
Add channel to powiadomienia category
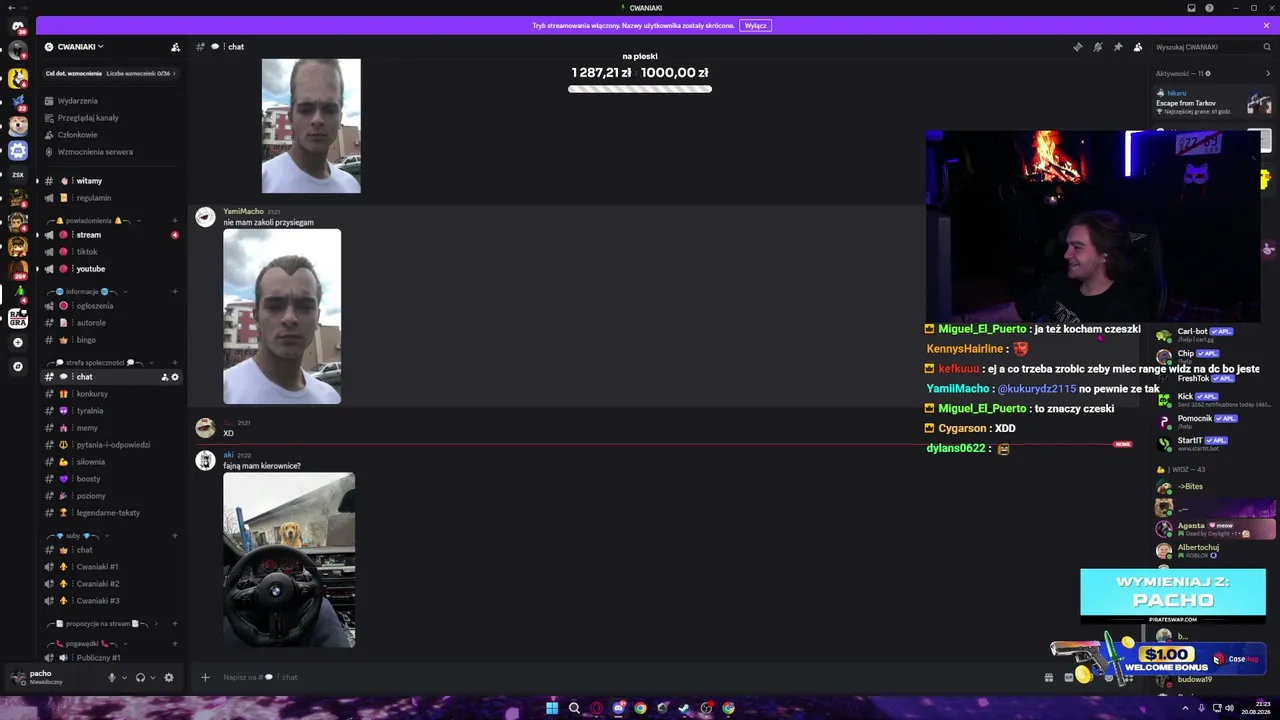click(x=175, y=220)
